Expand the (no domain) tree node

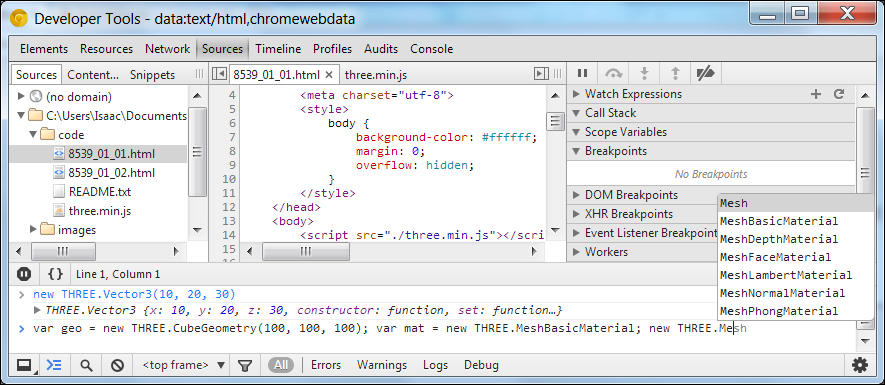[x=21, y=97]
